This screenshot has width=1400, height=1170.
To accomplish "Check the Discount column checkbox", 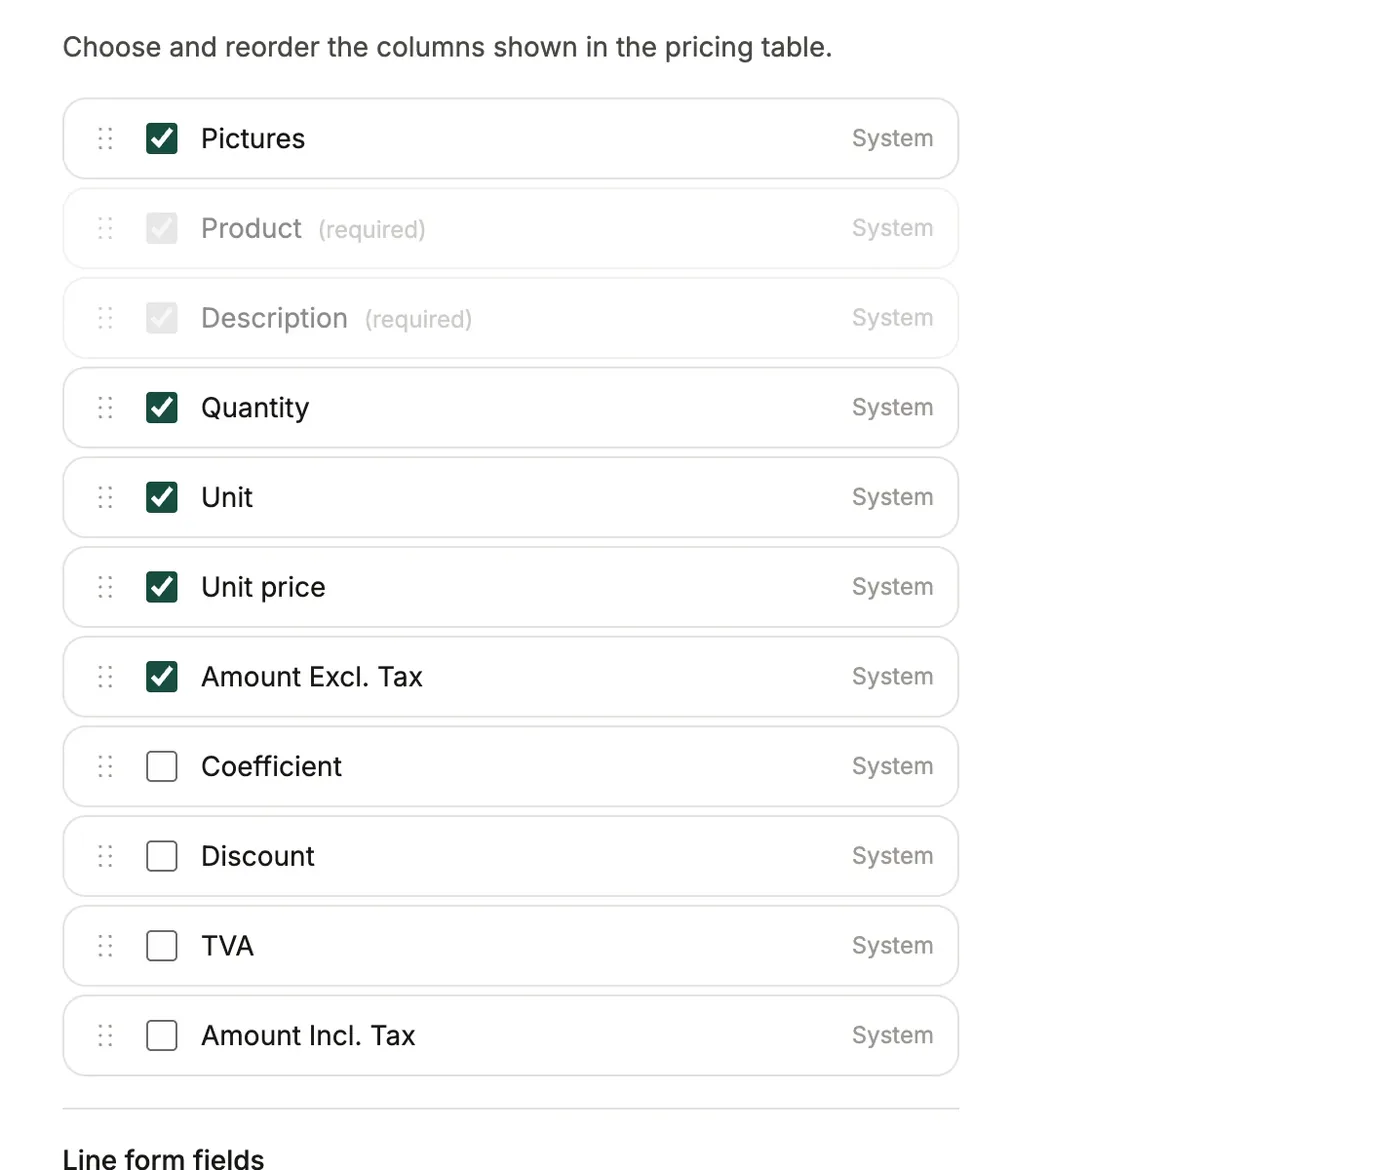I will pos(162,856).
